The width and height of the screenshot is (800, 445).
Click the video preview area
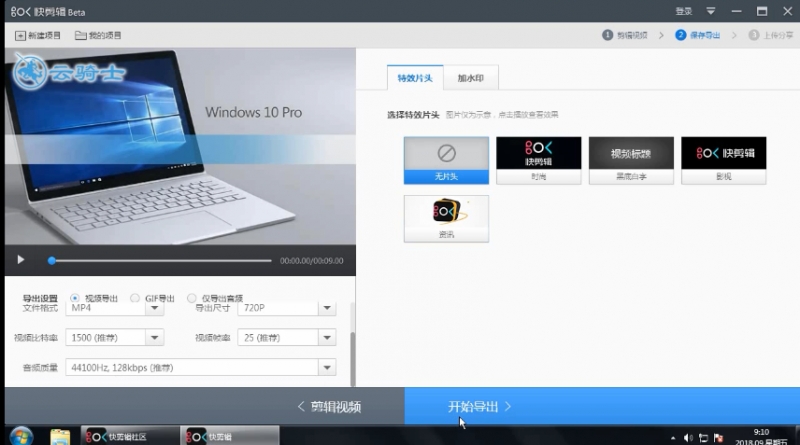point(180,146)
